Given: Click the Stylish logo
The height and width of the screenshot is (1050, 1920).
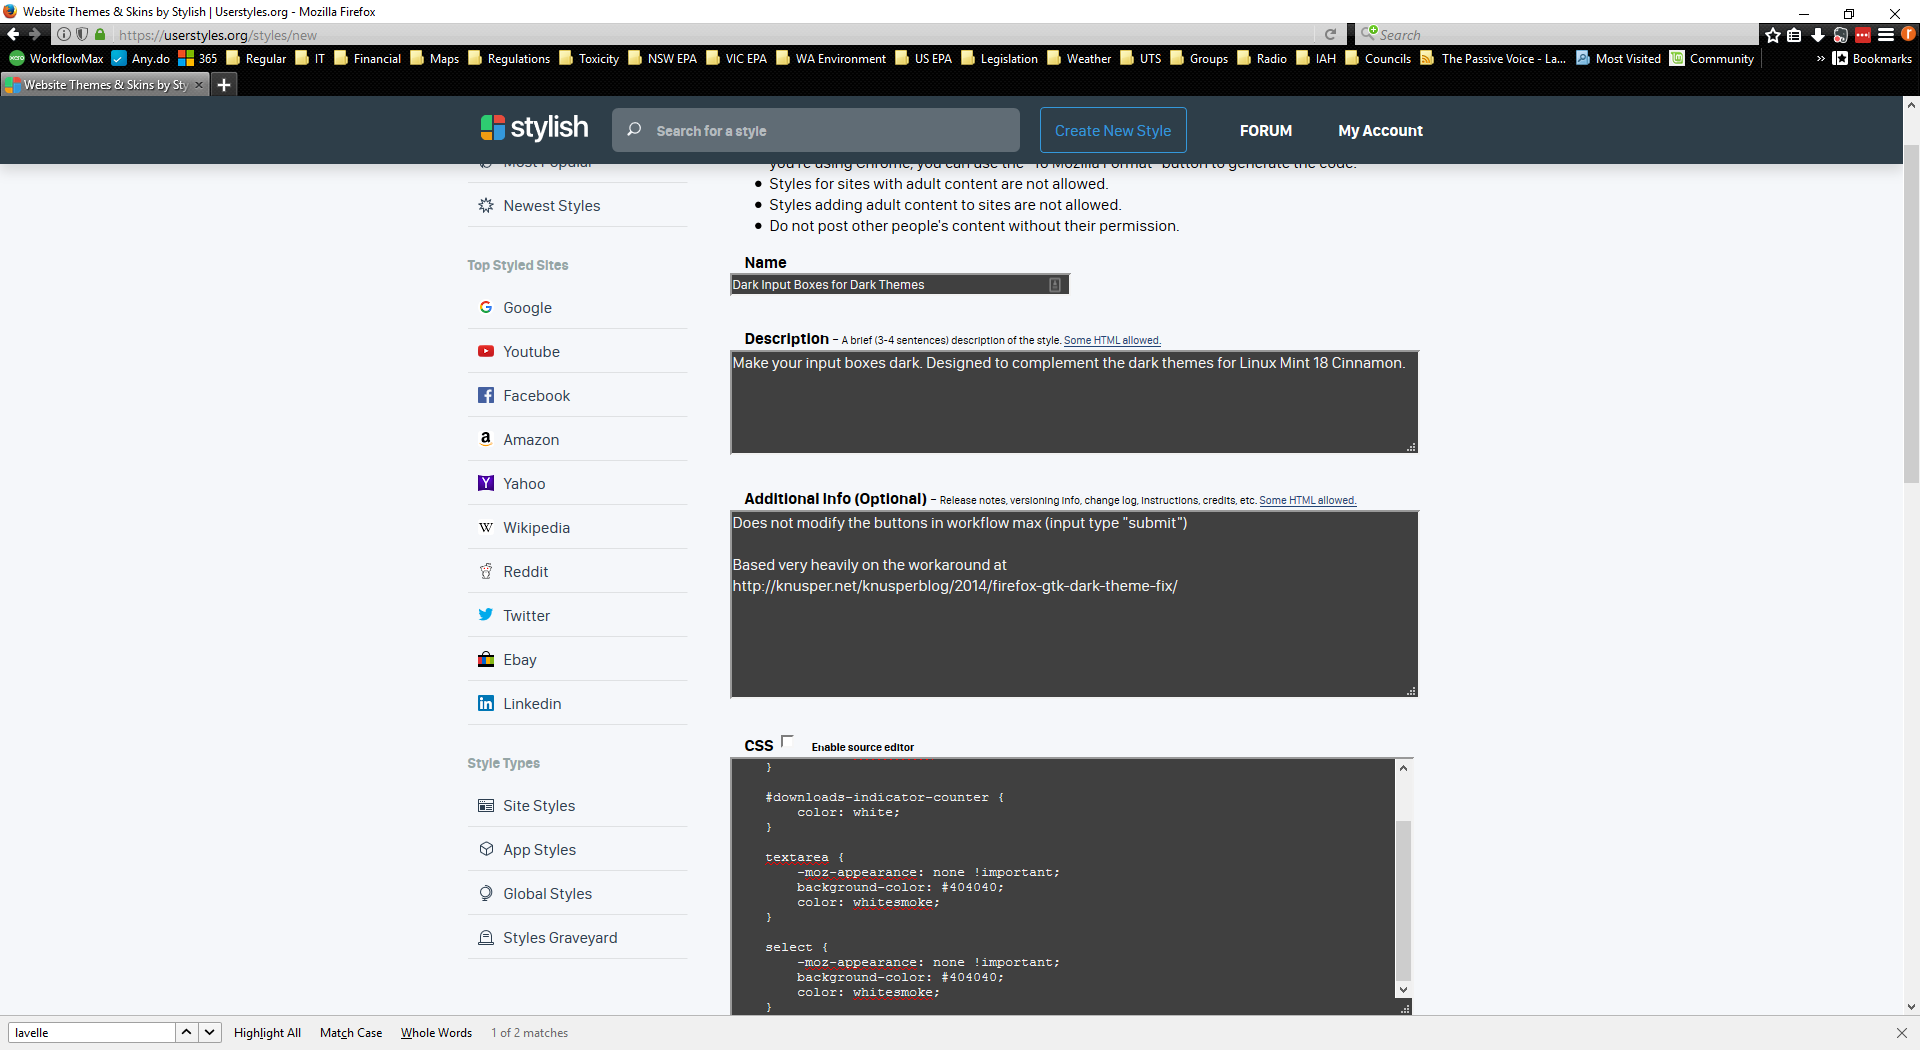Looking at the screenshot, I should 534,129.
